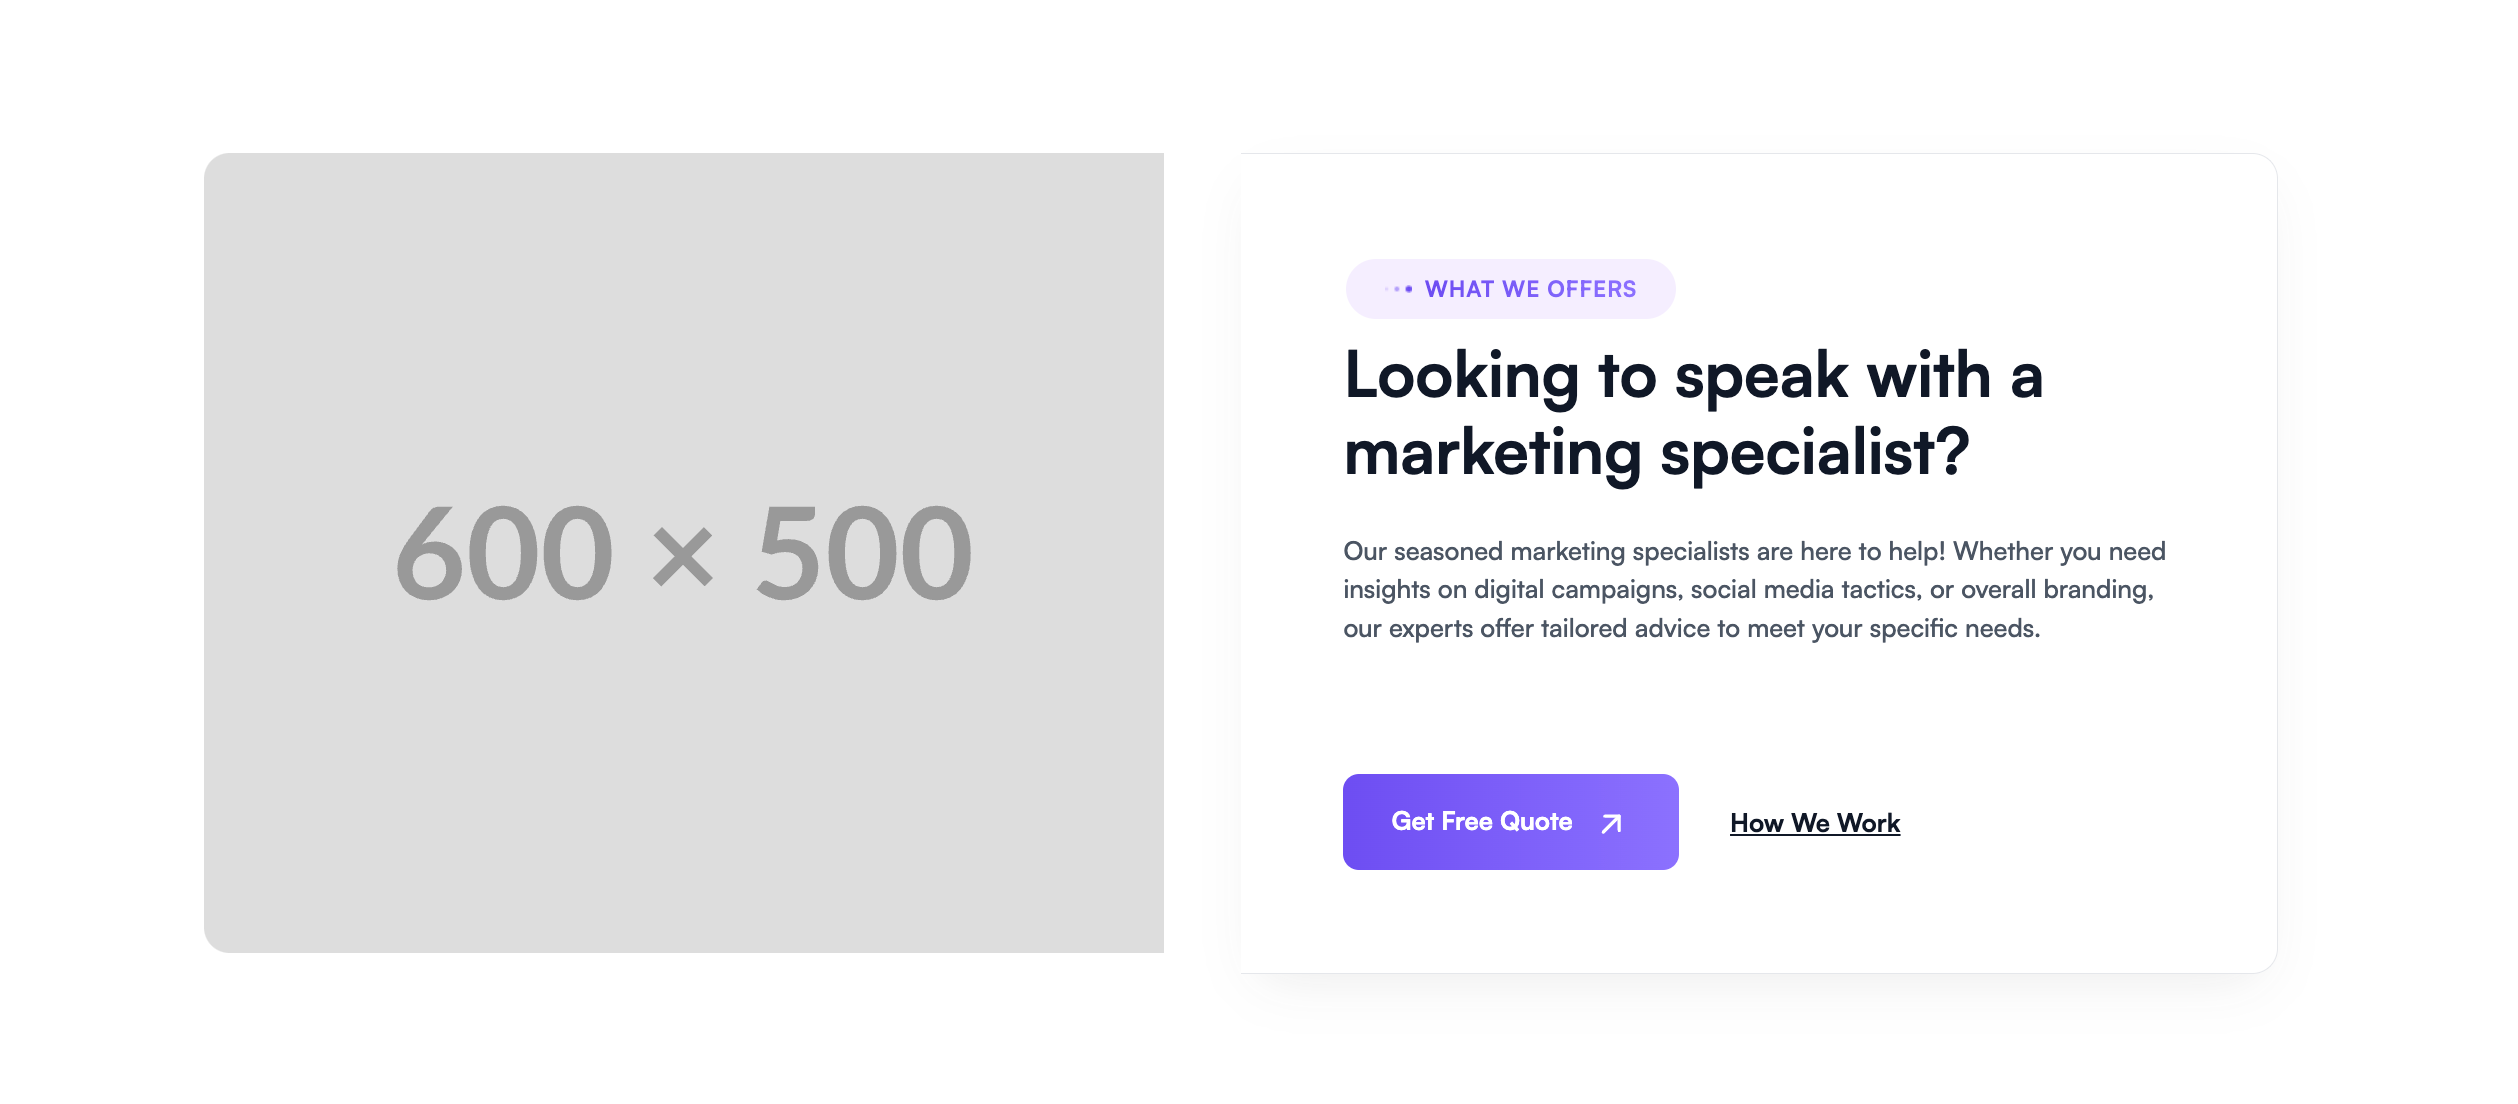This screenshot has width=2518, height=1104.
Task: Open the How We Work link
Action: [x=1814, y=823]
